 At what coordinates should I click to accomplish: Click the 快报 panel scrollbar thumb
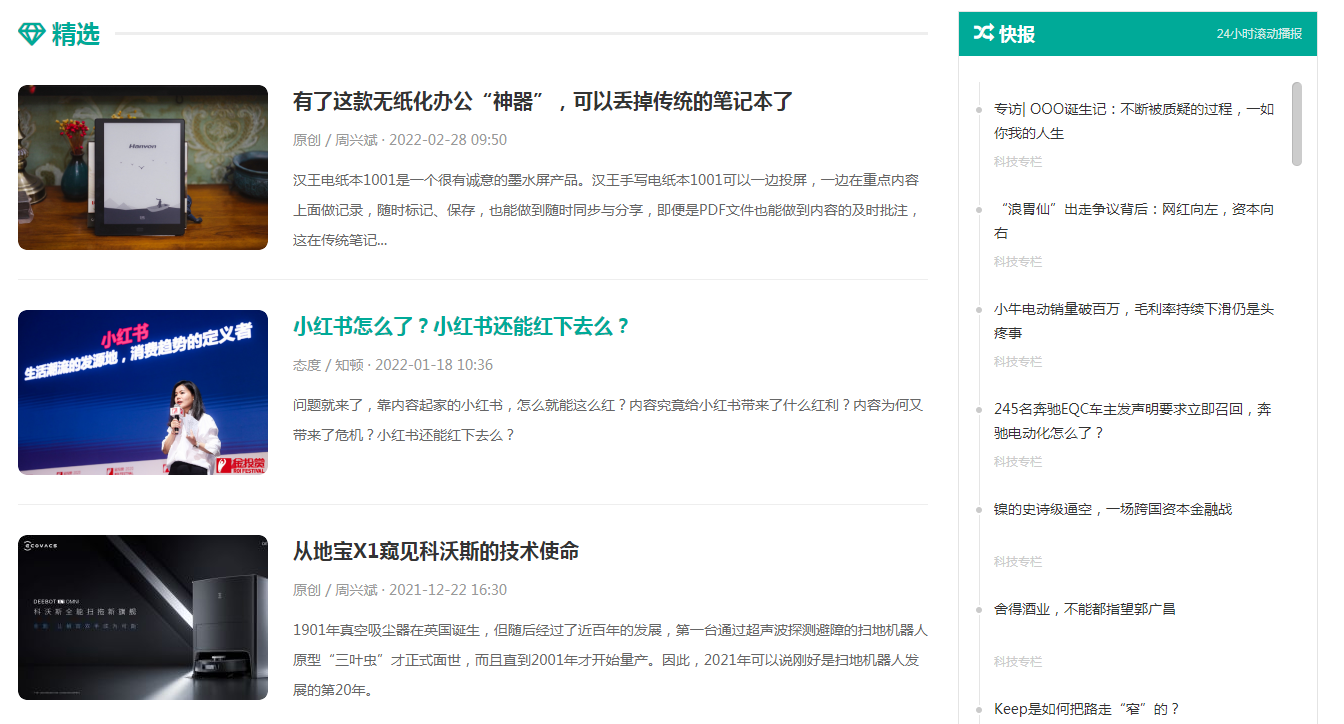[x=1297, y=124]
